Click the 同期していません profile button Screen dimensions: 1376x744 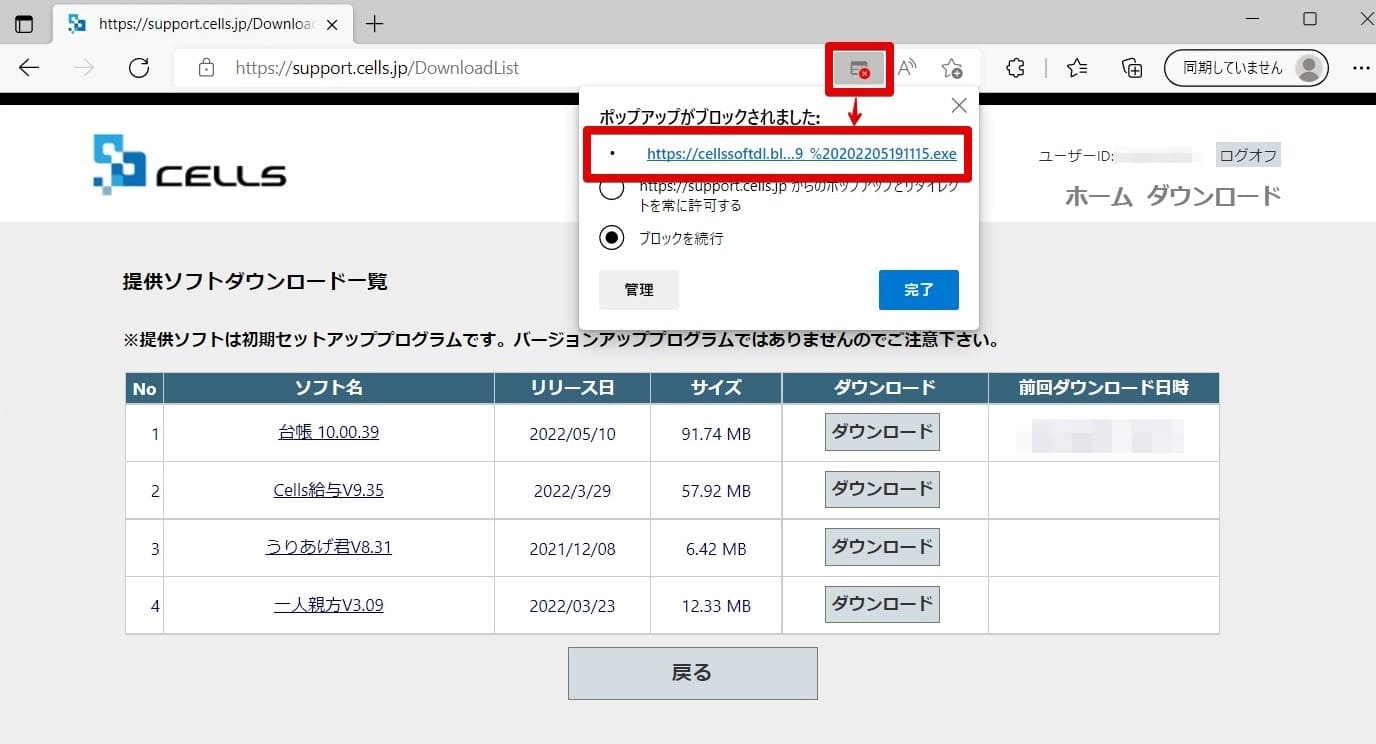click(1246, 68)
